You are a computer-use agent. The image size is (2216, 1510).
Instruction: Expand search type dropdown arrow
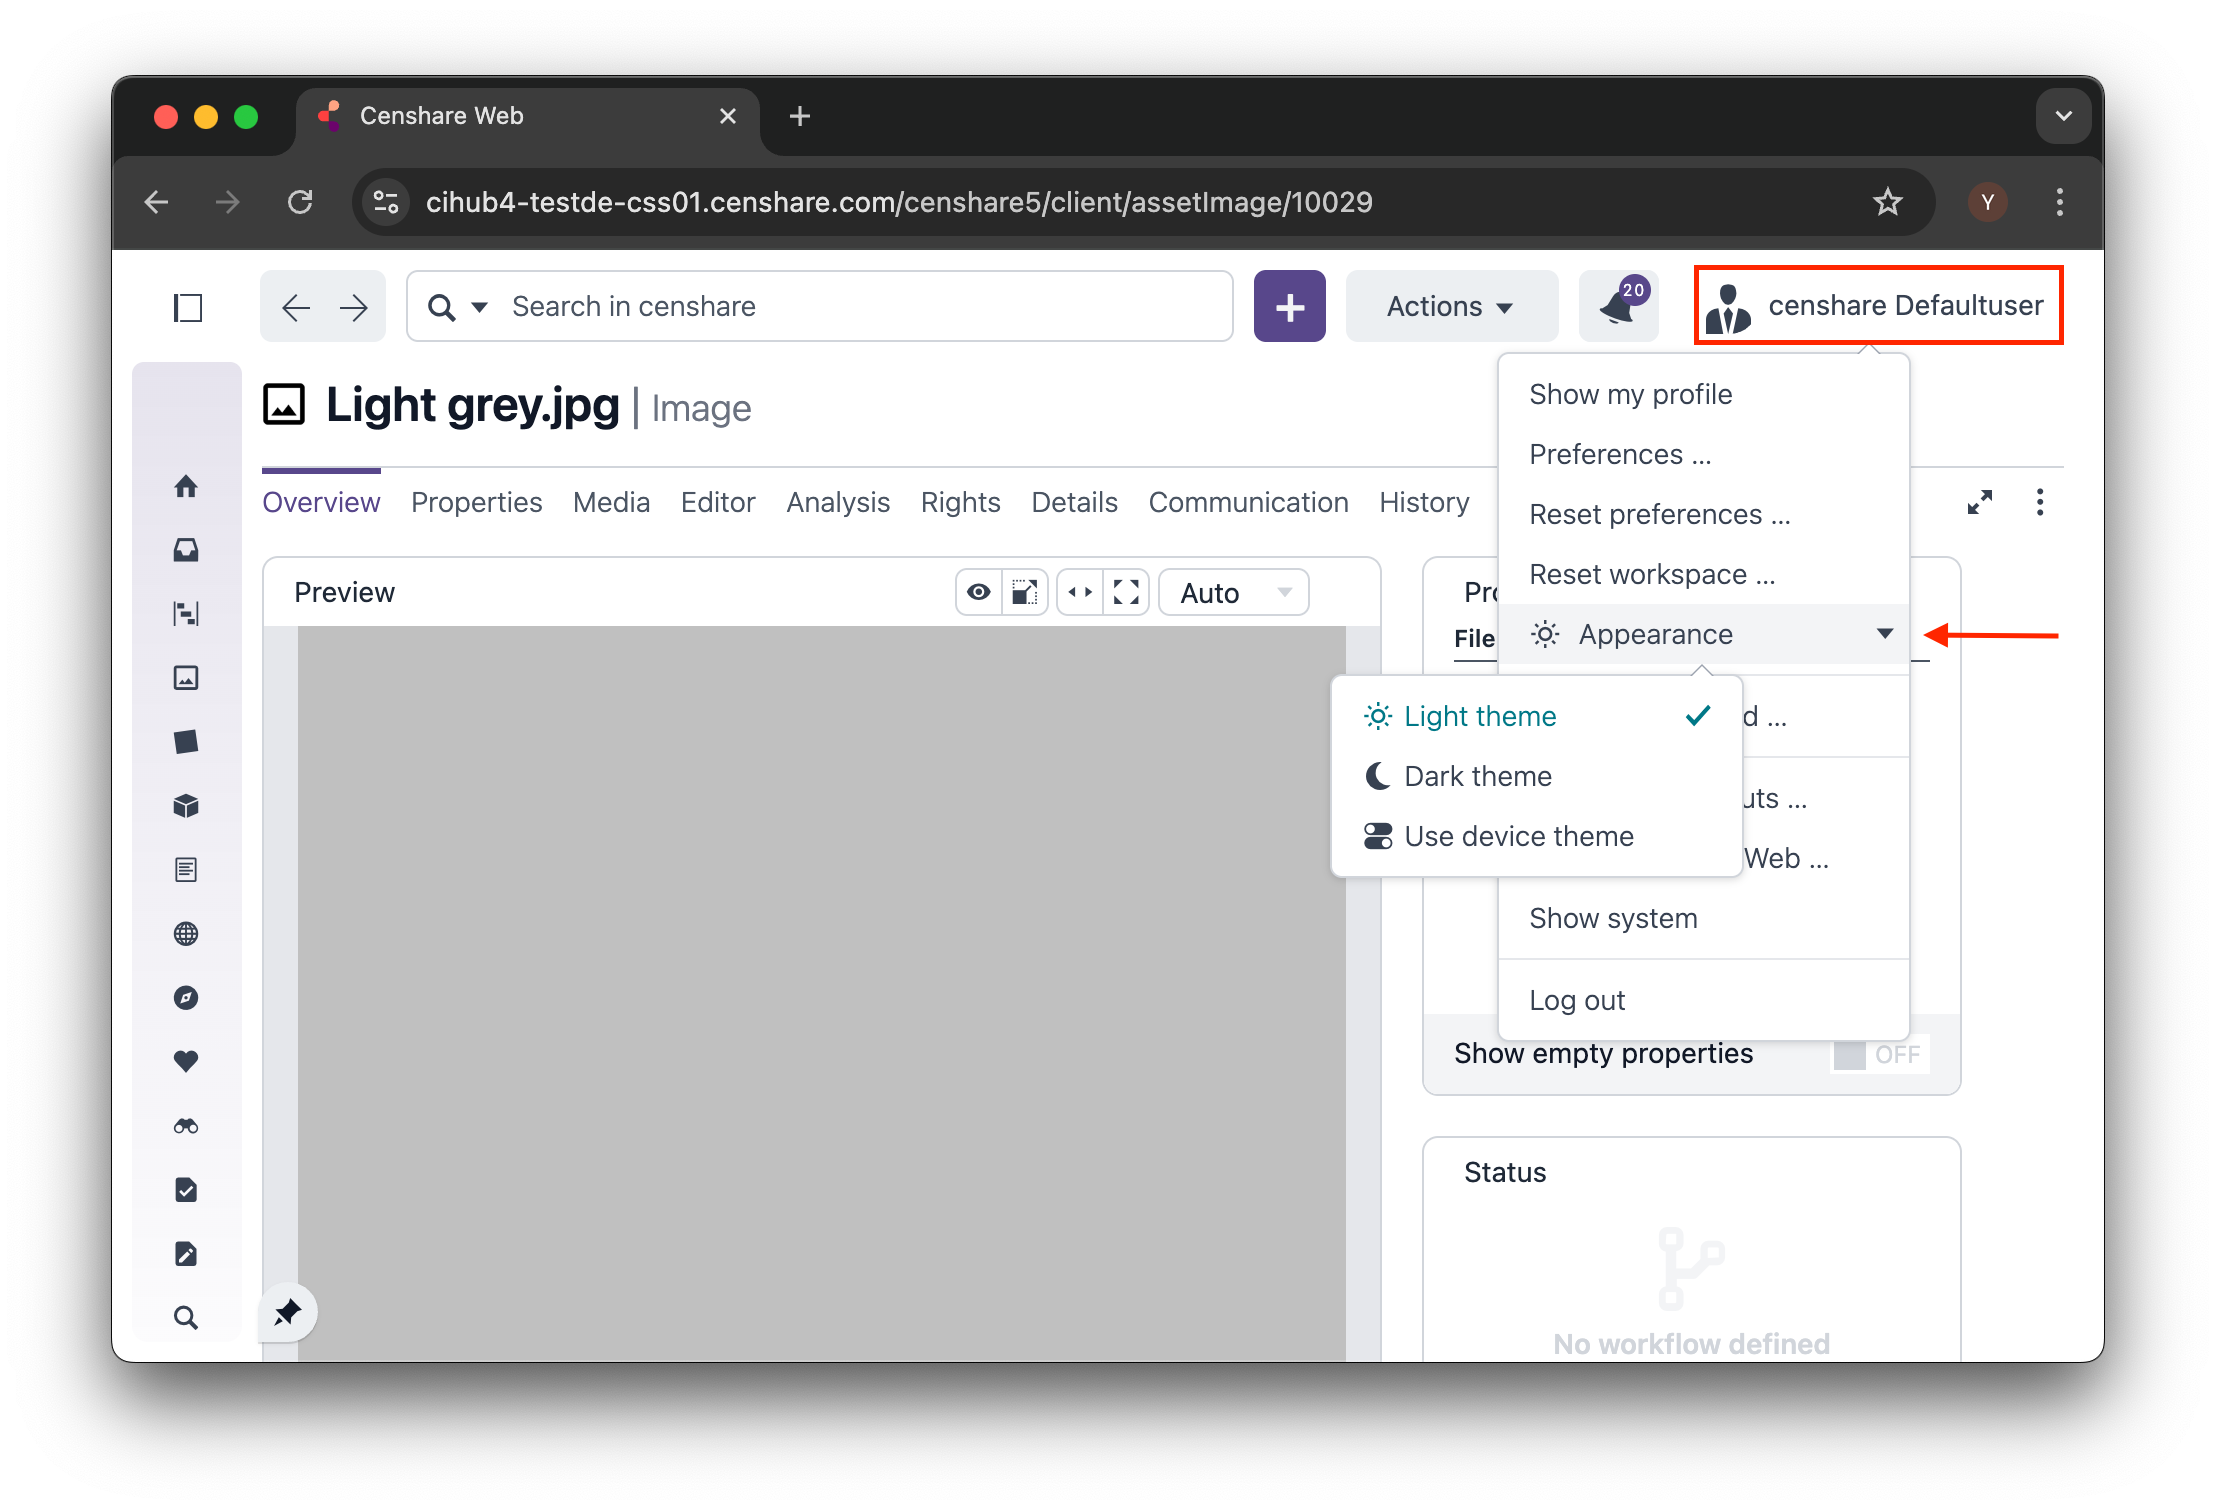(480, 307)
